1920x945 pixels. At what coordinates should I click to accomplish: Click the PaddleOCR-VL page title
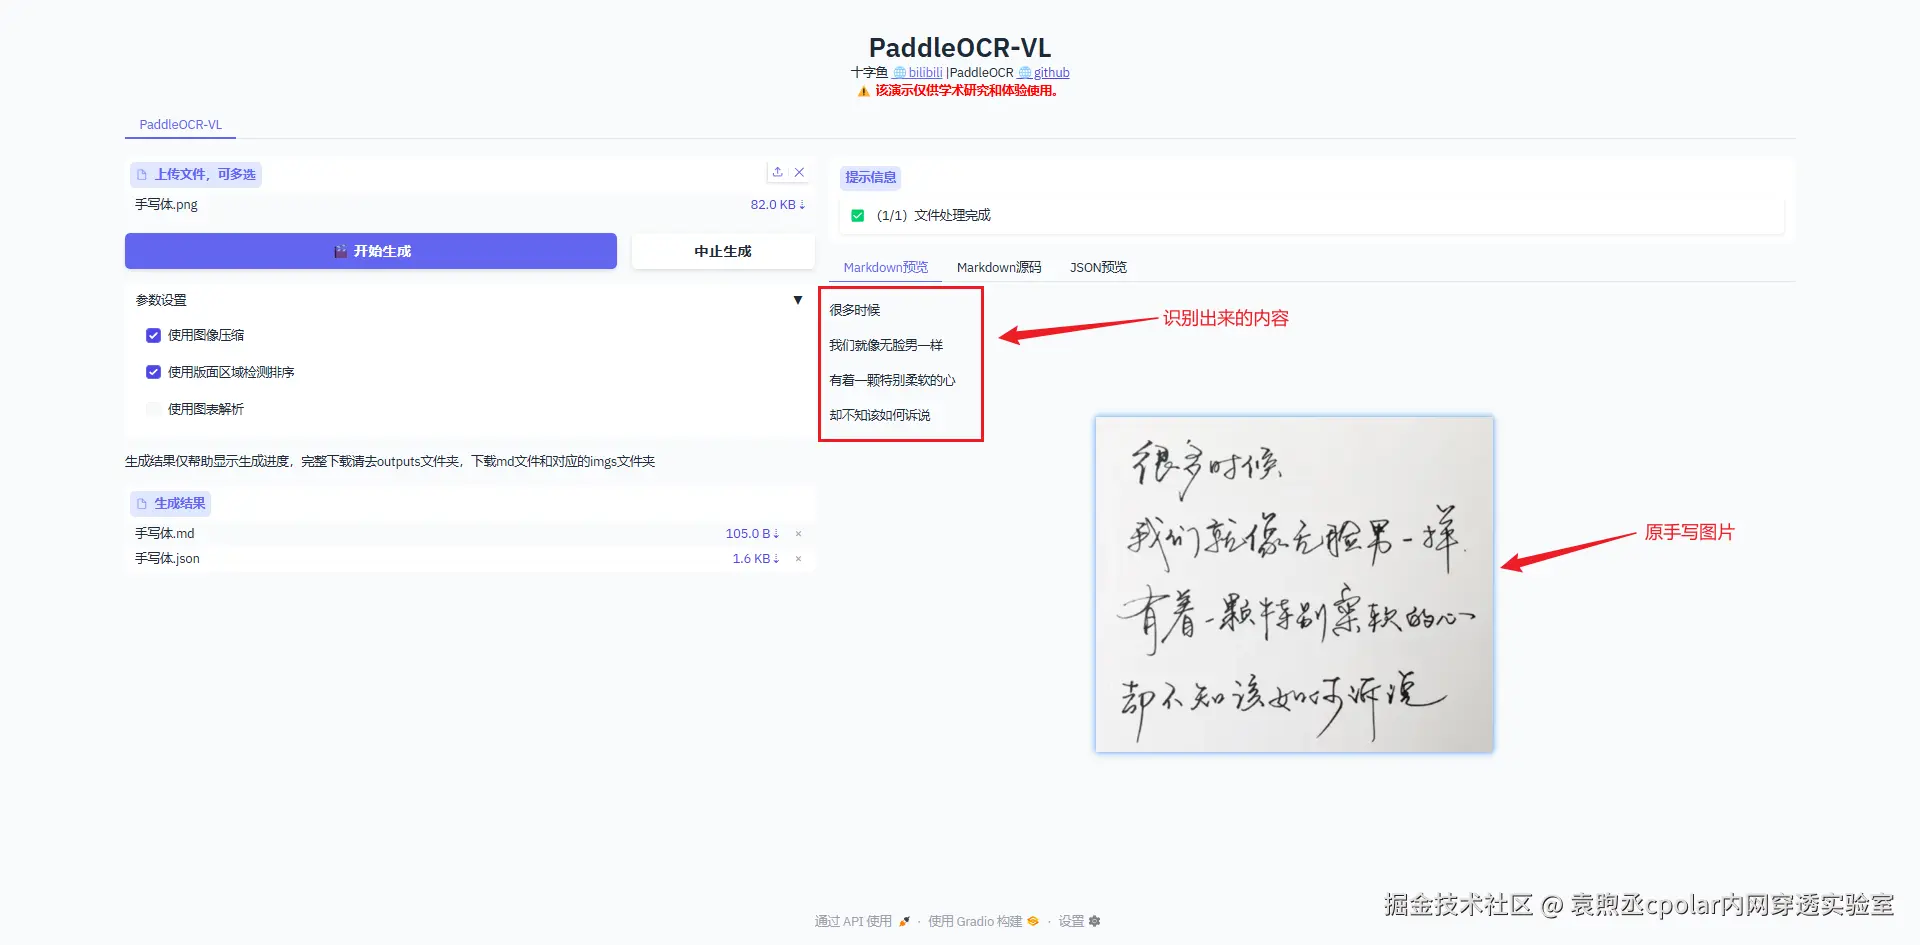pos(960,47)
